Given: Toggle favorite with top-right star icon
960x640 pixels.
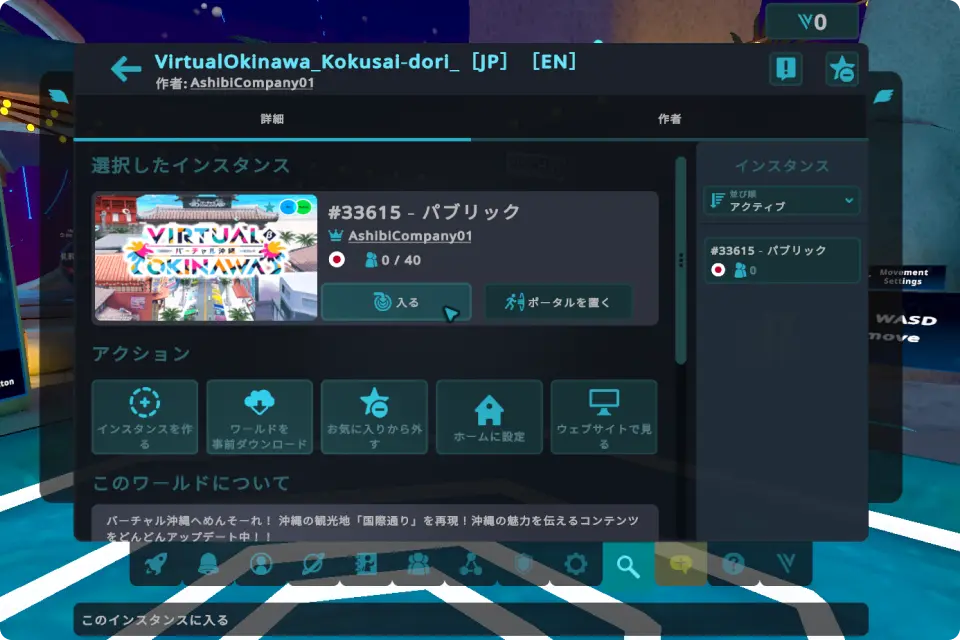Looking at the screenshot, I should point(842,68).
